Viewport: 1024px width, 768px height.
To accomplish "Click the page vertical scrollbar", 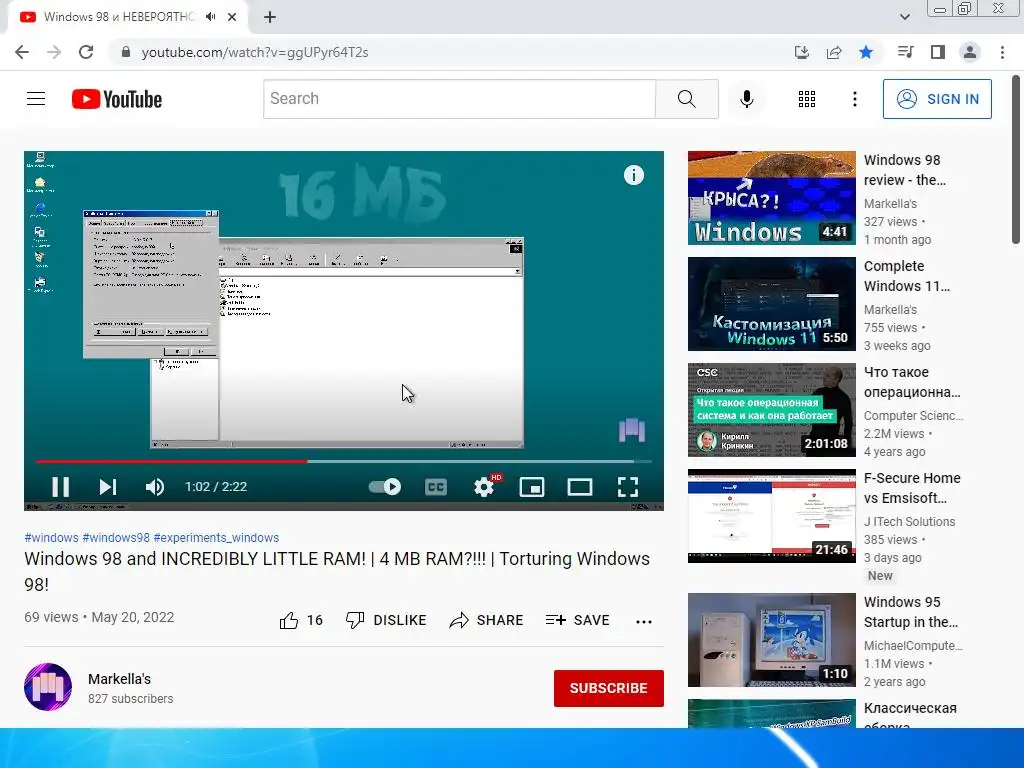I will 1016,160.
